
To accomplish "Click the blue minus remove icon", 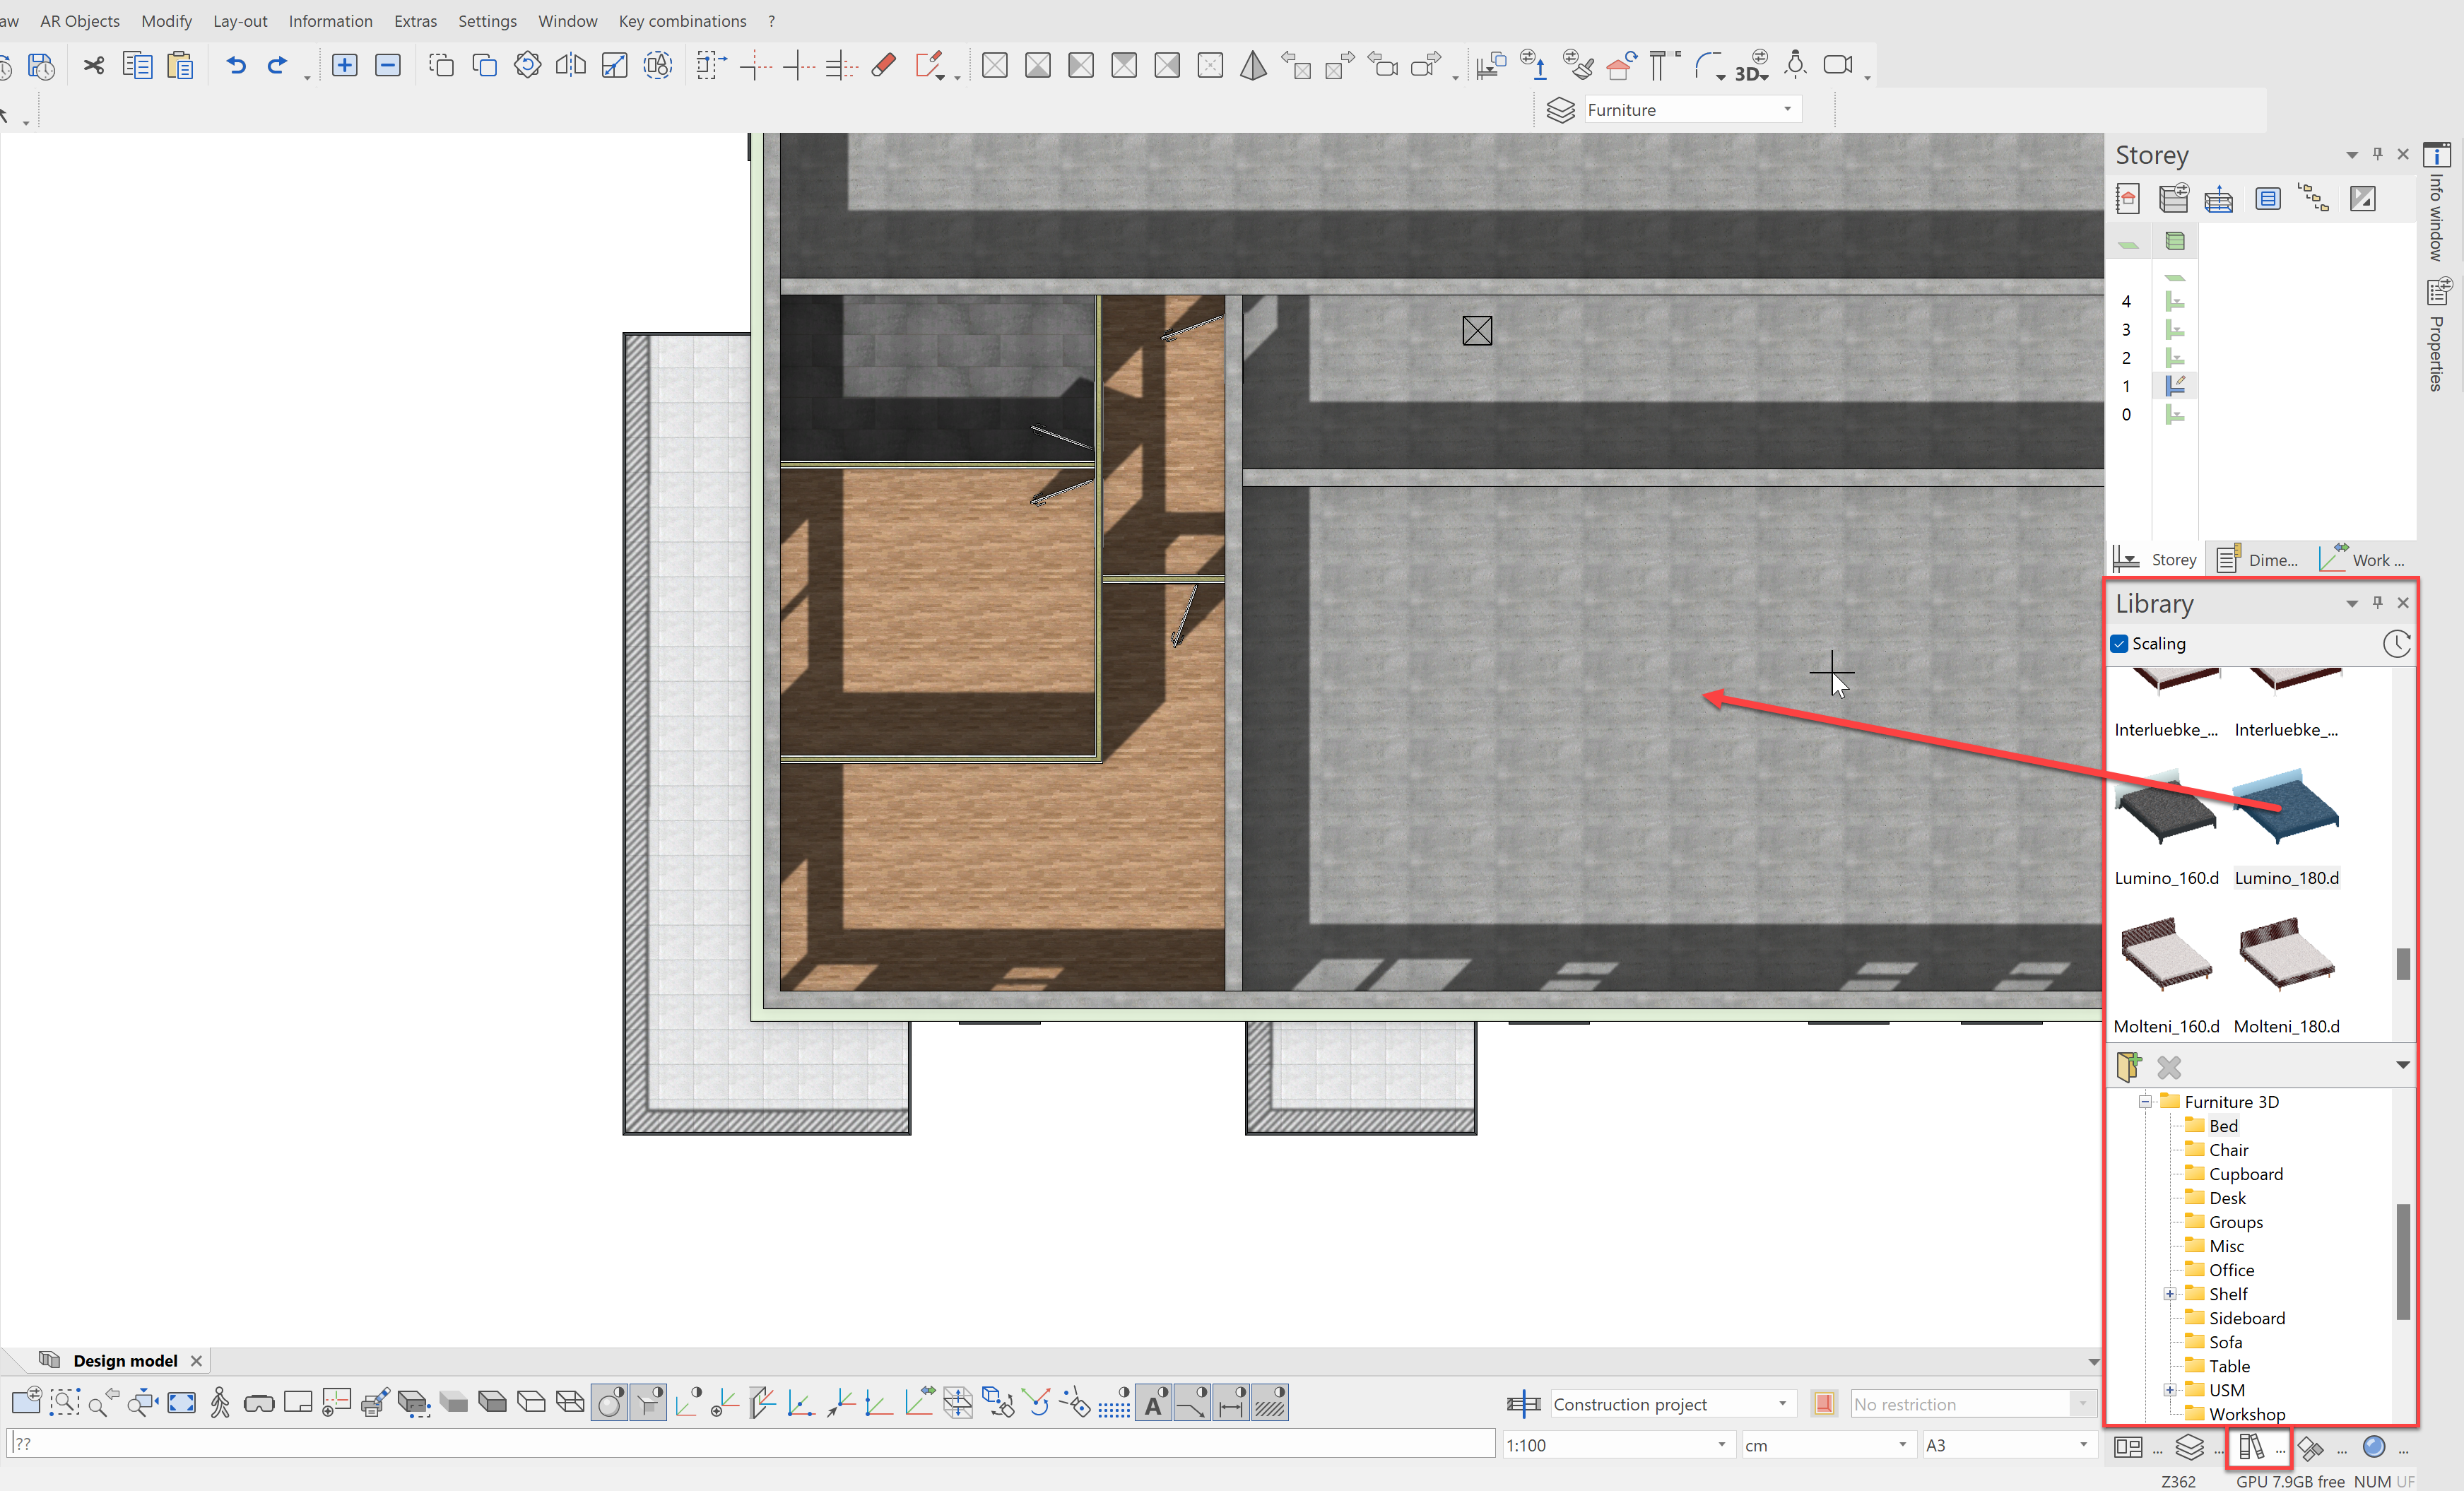I will 388,66.
